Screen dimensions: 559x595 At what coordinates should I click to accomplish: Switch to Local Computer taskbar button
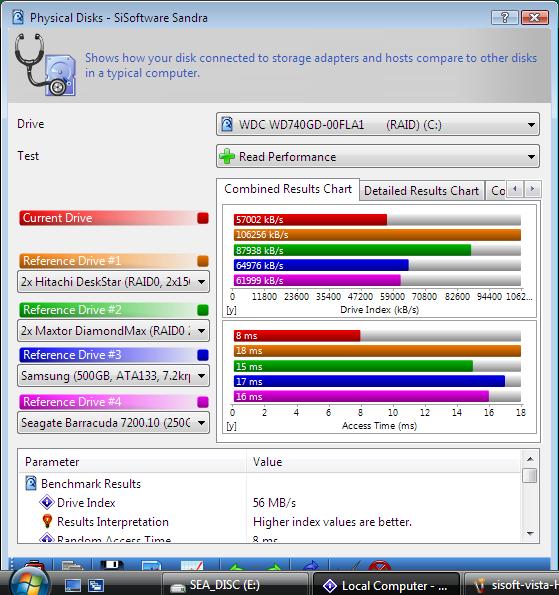tap(387, 585)
